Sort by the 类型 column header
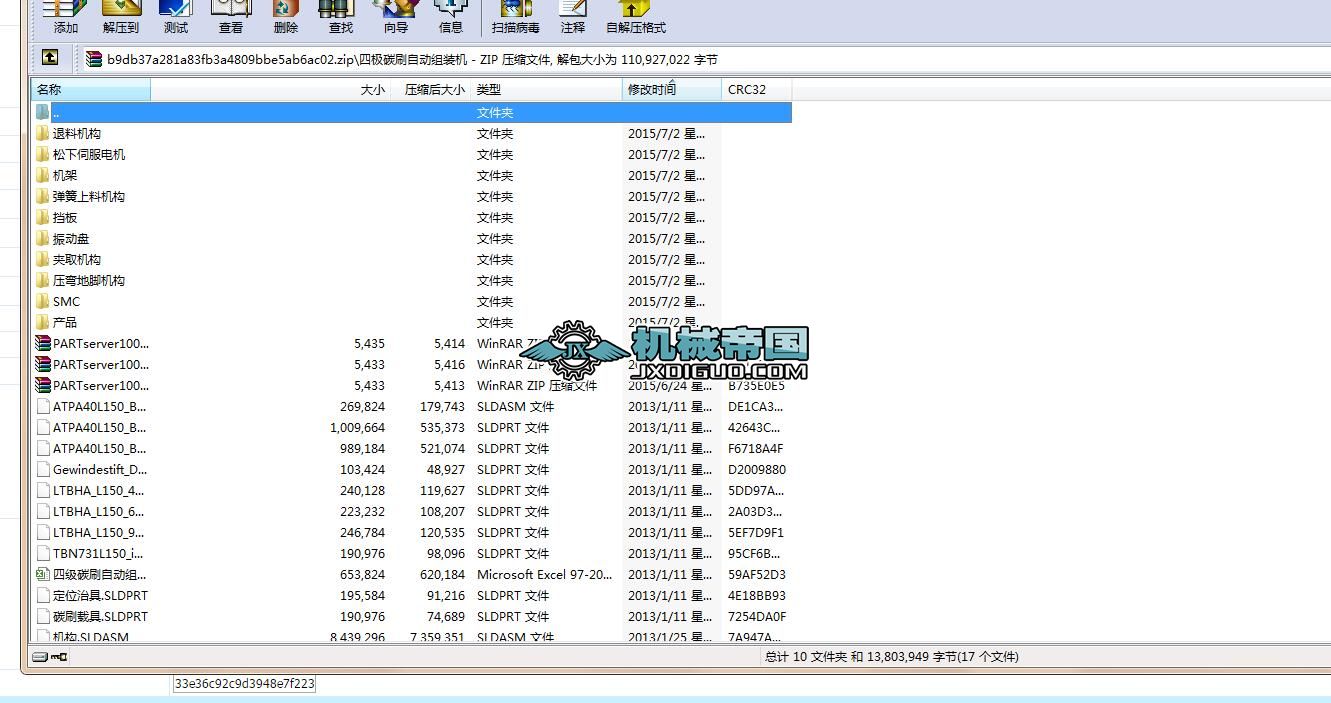Image resolution: width=1331 pixels, height=703 pixels. [546, 90]
